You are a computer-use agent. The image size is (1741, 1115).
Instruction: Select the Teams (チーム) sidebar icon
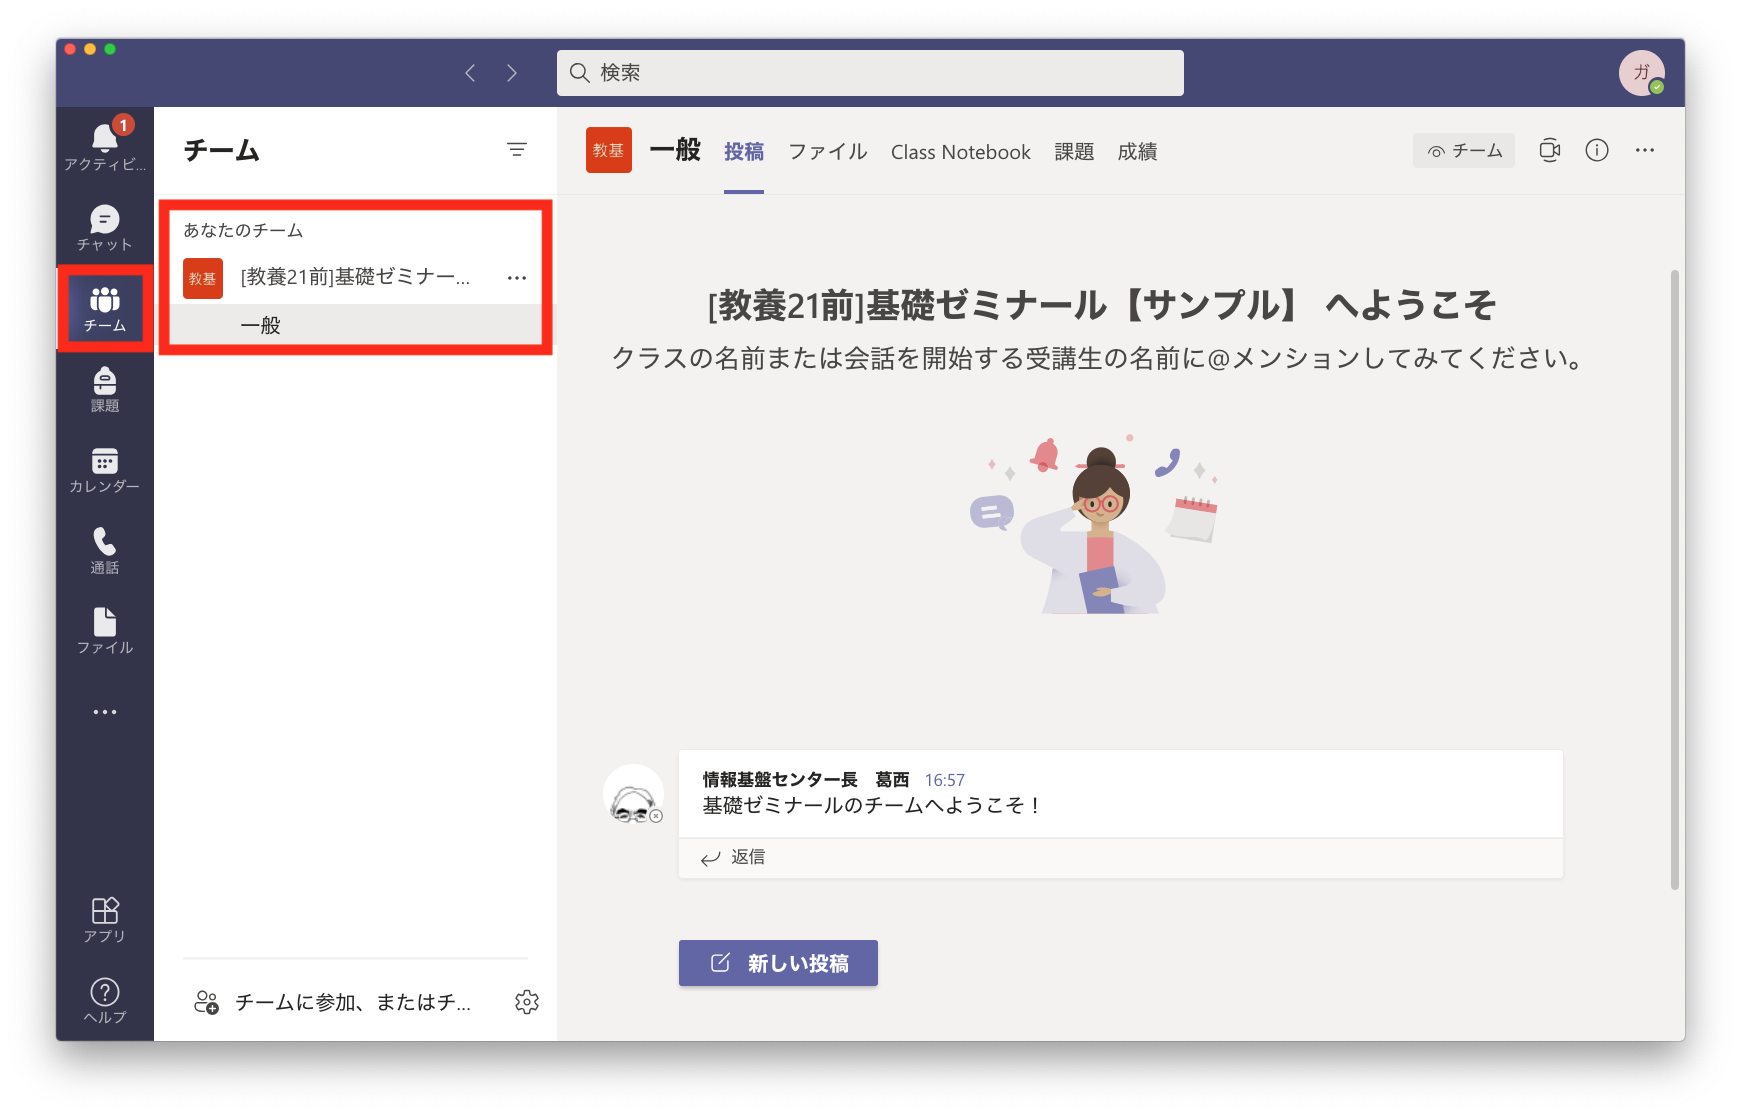105,309
